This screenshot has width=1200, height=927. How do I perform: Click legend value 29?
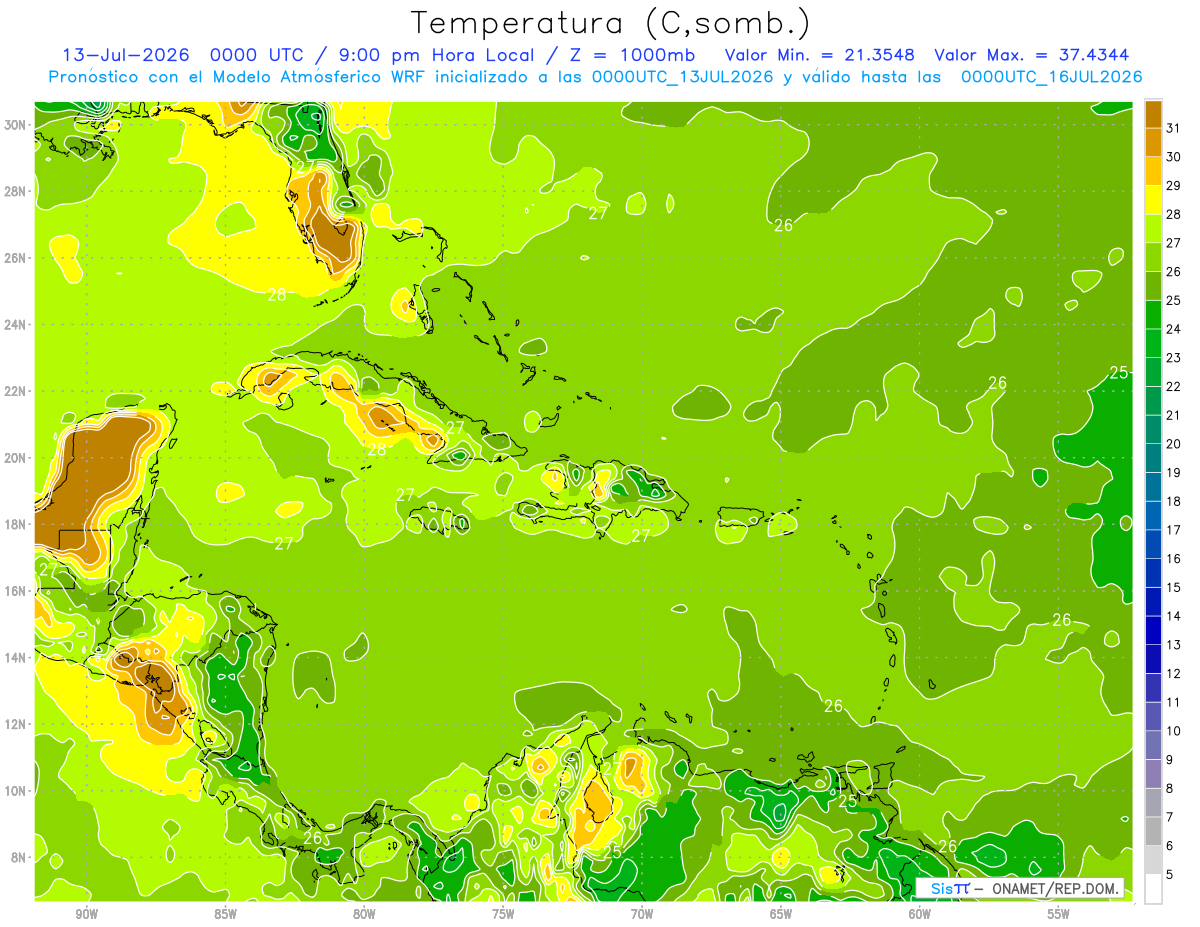[x=1174, y=185]
